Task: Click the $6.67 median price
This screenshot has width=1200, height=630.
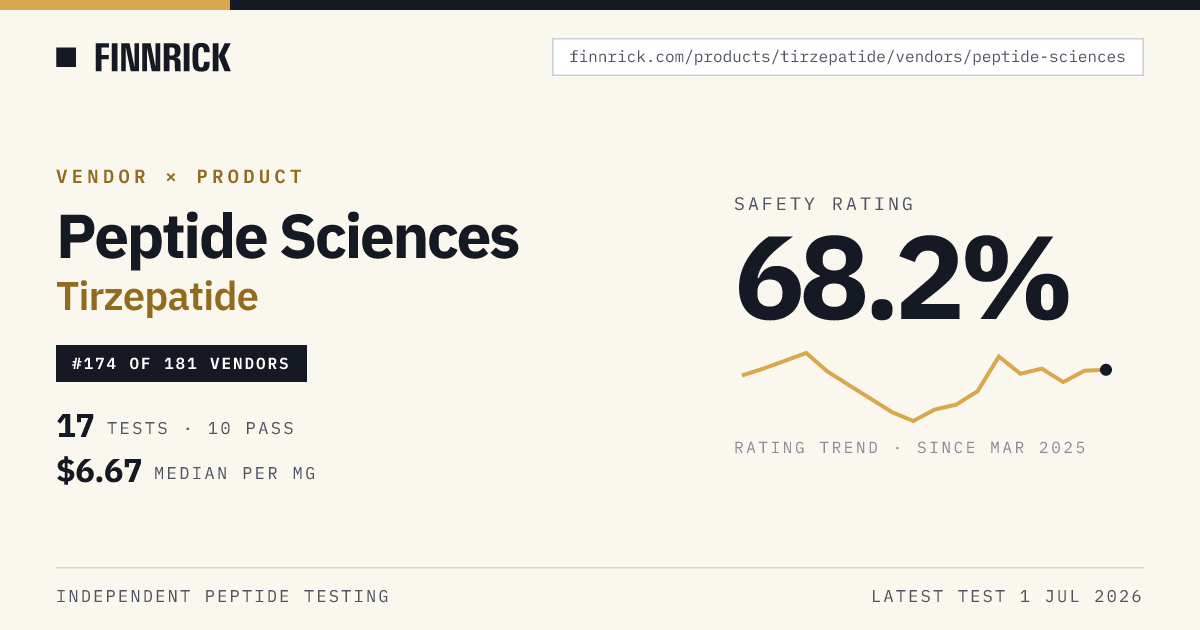Action: (99, 471)
